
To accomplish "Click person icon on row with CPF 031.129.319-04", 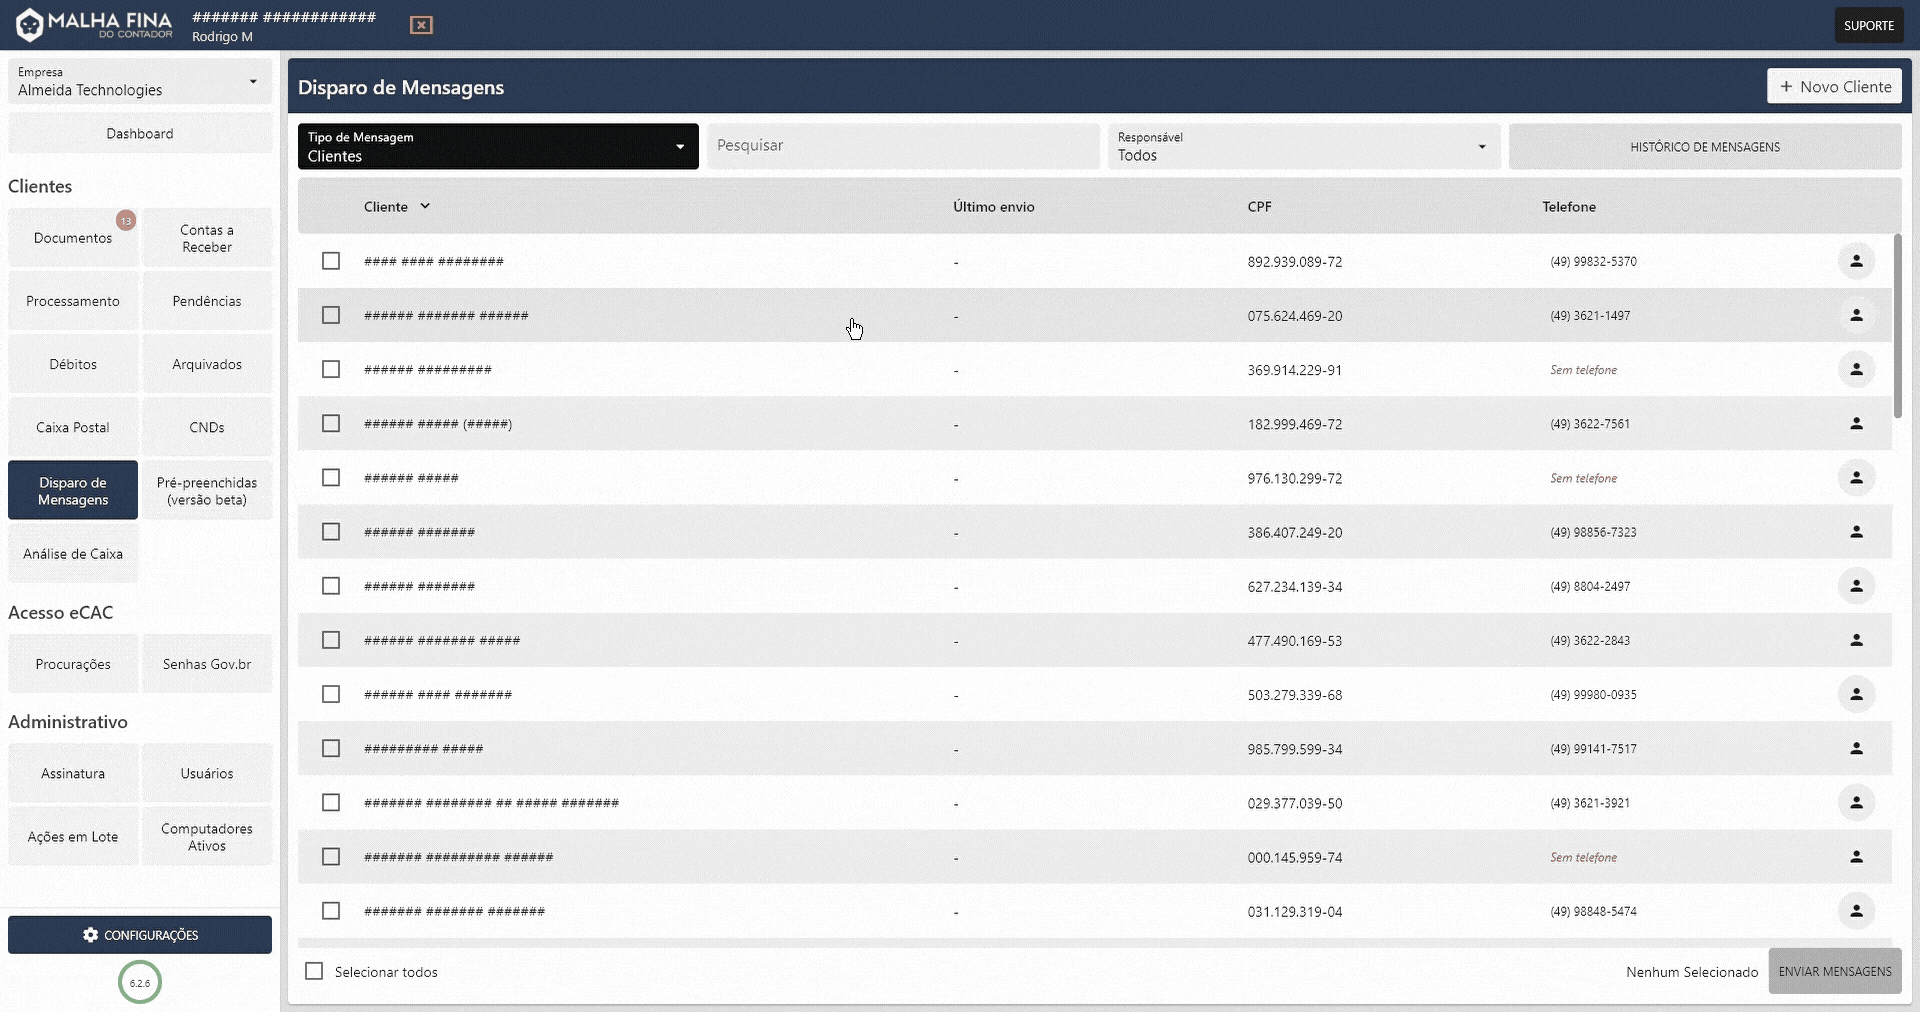I will 1857,911.
